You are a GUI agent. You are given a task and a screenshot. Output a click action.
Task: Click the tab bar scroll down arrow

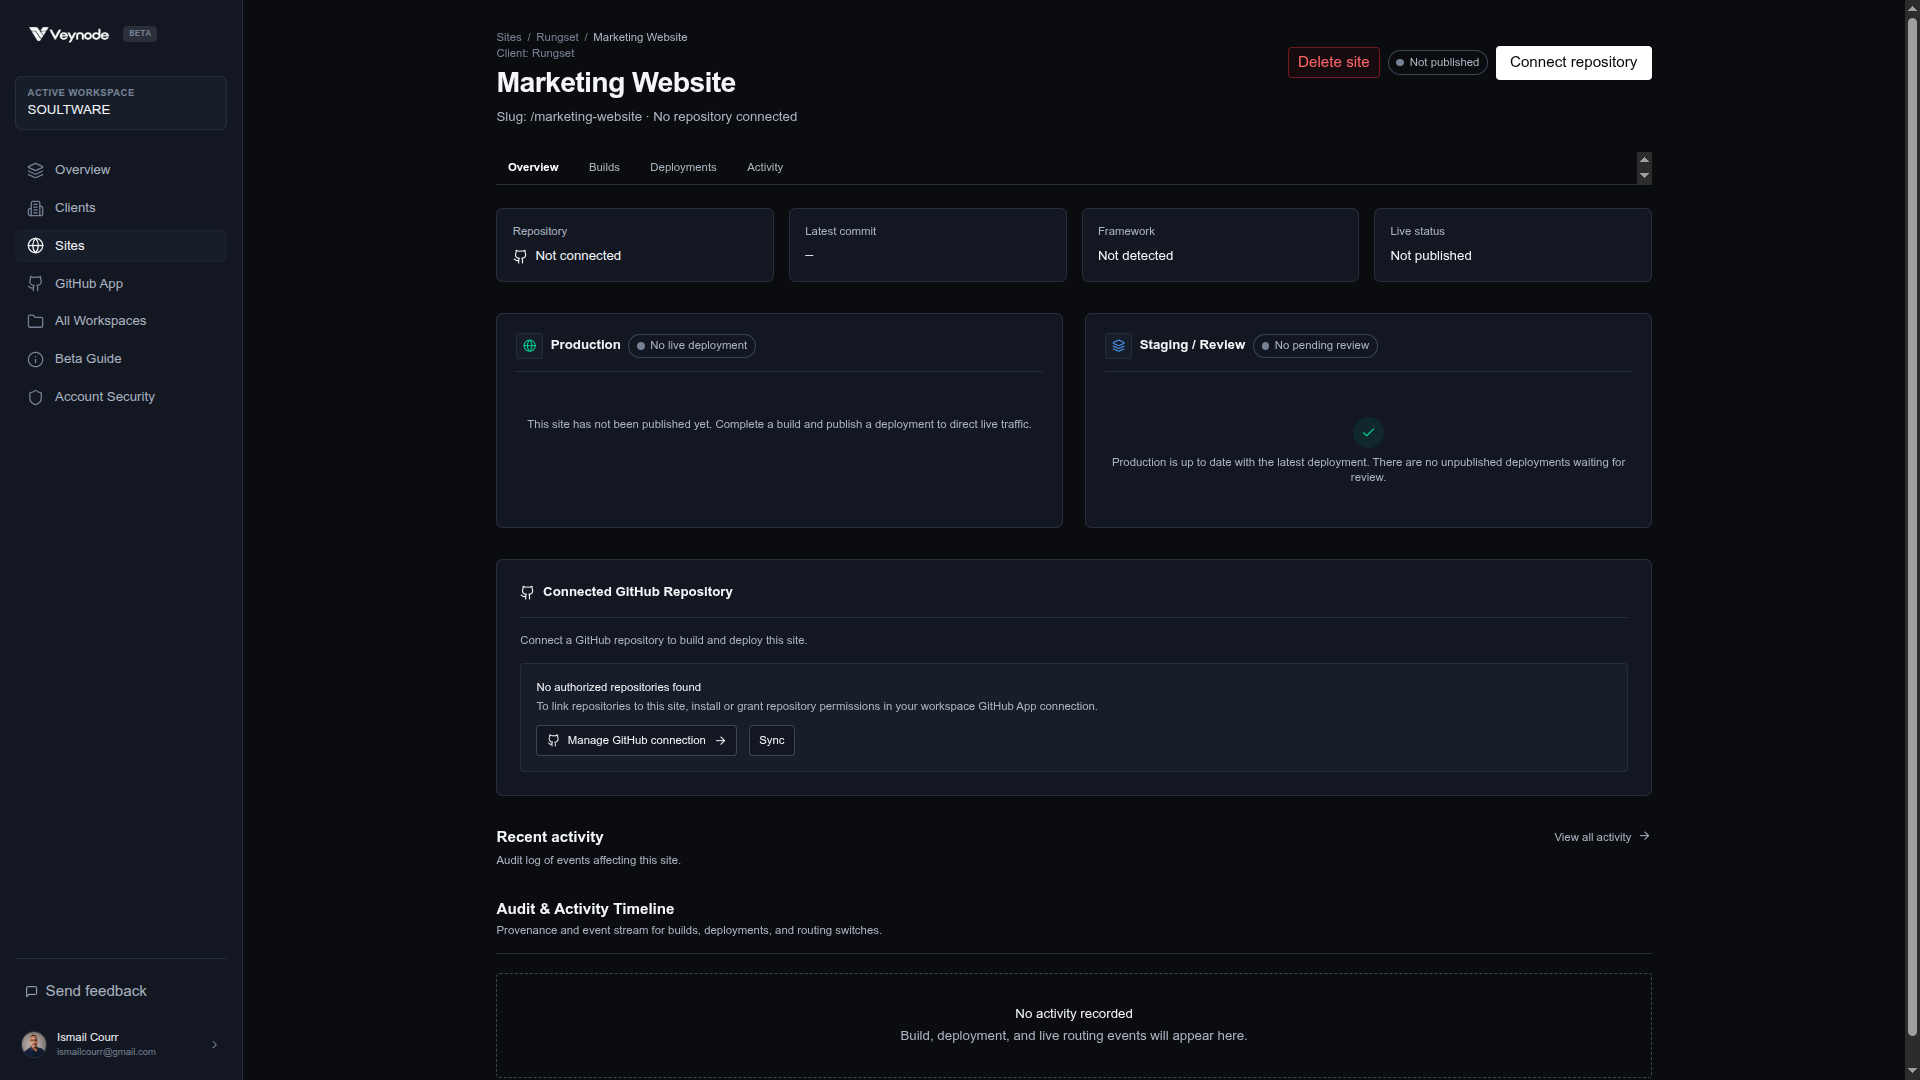pyautogui.click(x=1644, y=176)
